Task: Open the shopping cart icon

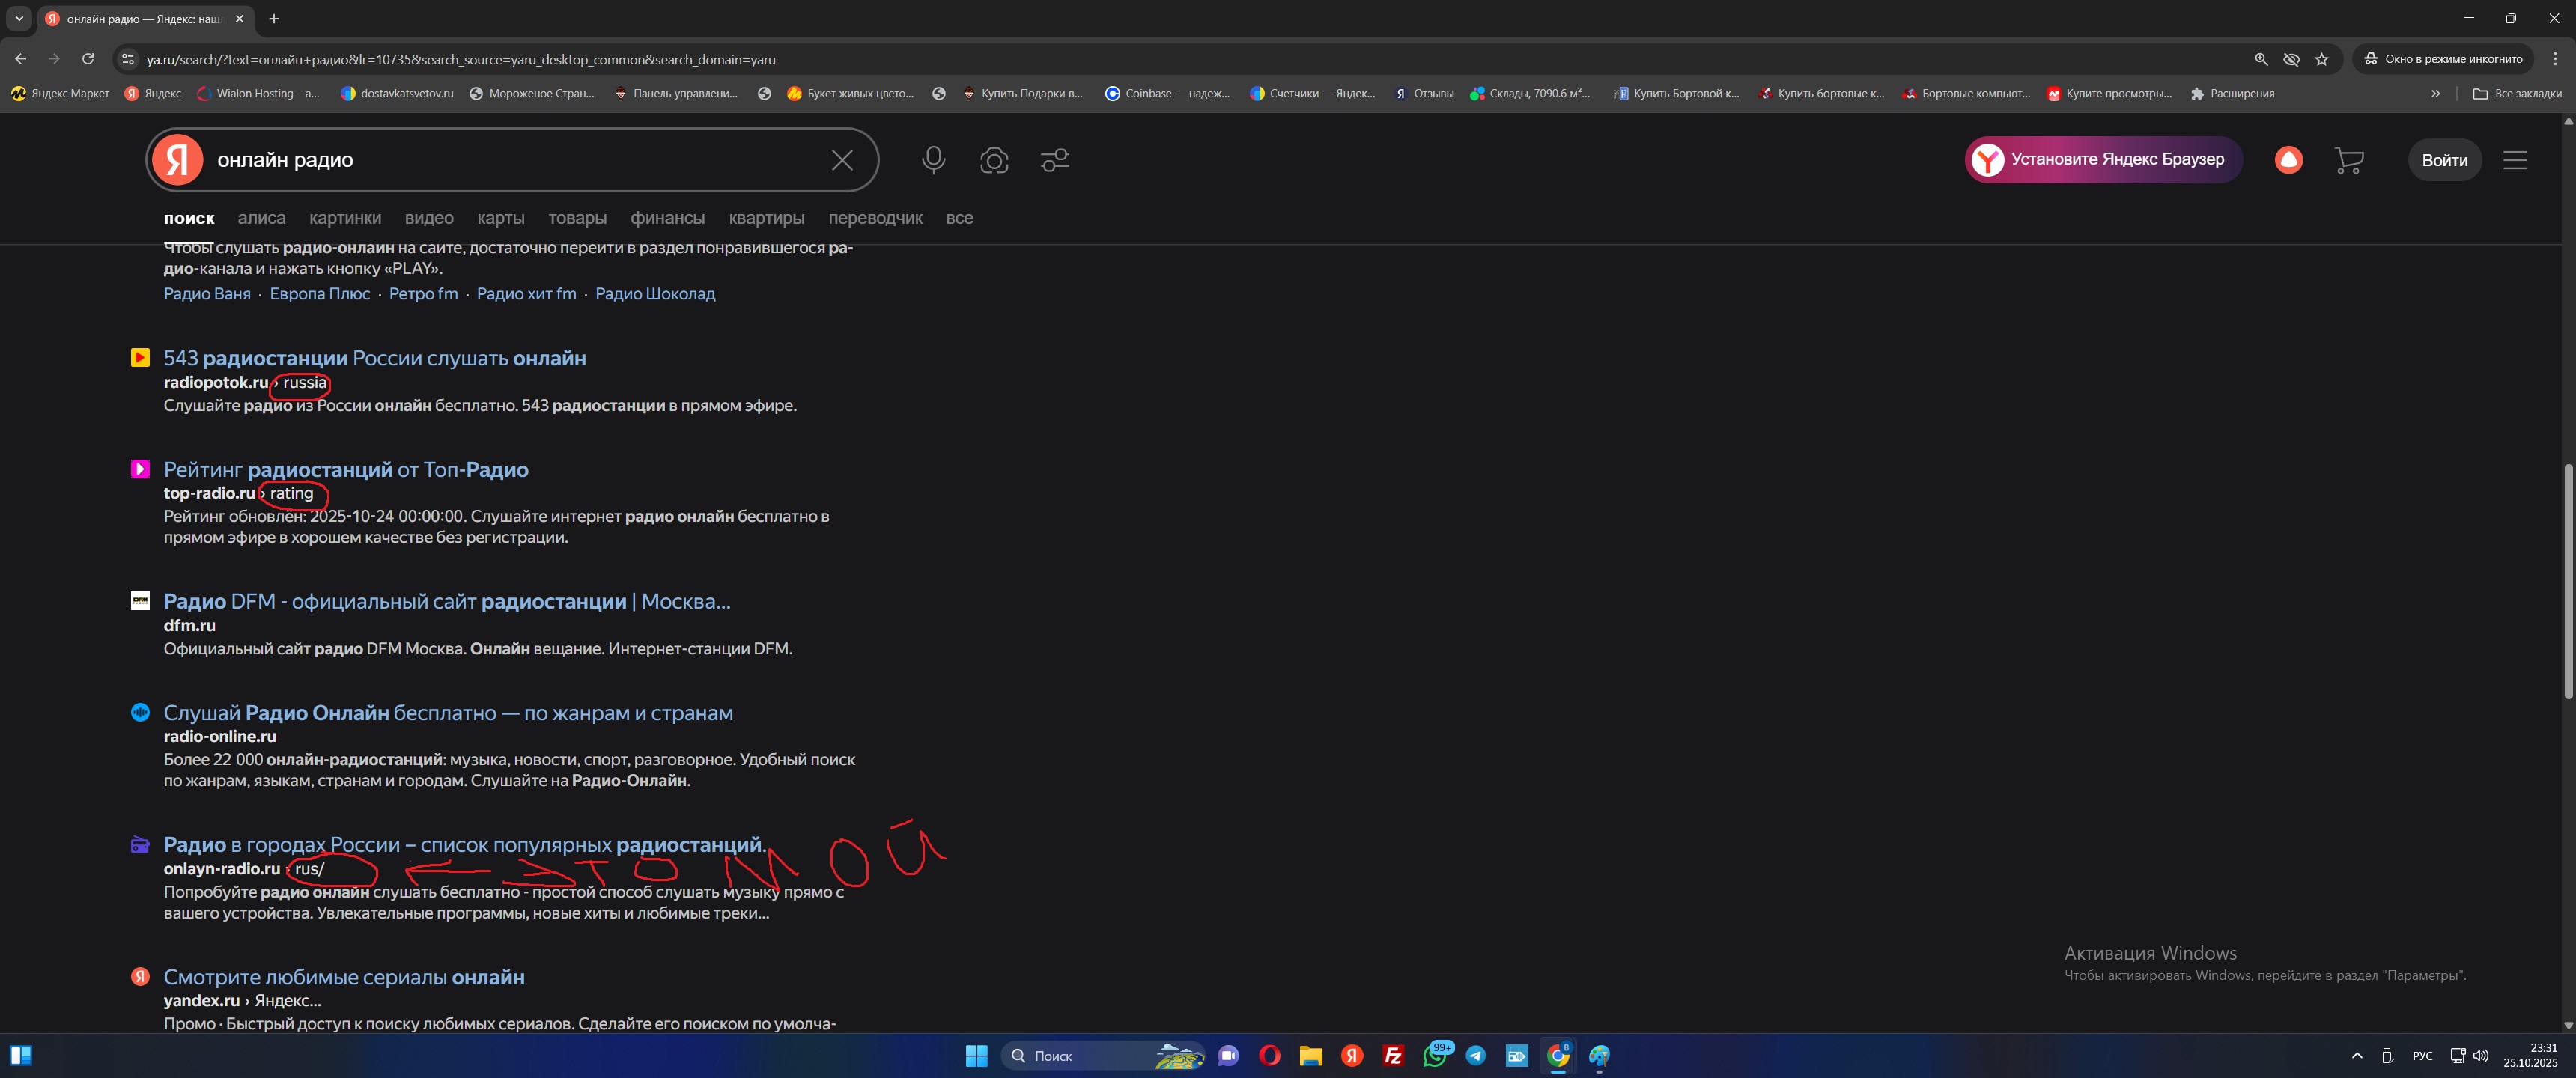Action: click(2348, 160)
